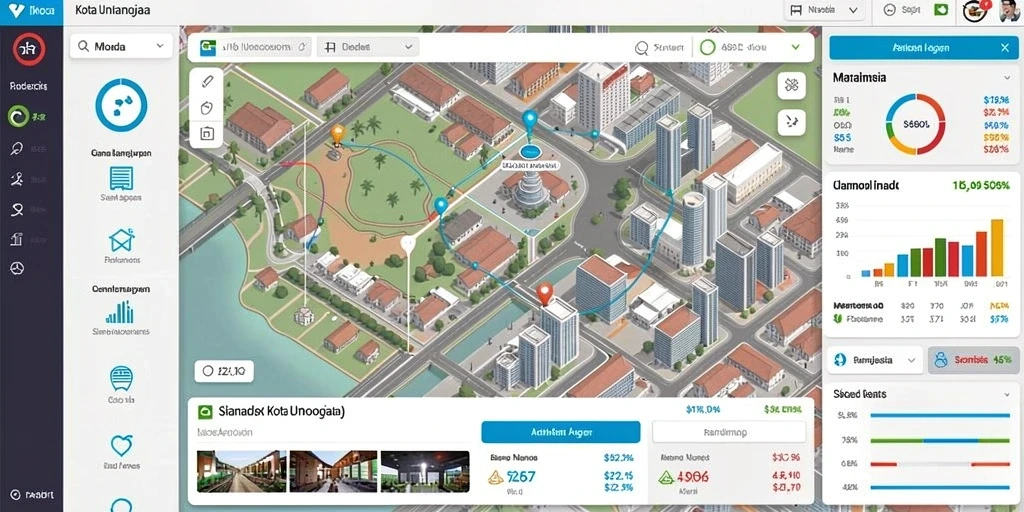Collapse the Matamsia panel chevron
Image resolution: width=1024 pixels, height=512 pixels.
point(1007,78)
